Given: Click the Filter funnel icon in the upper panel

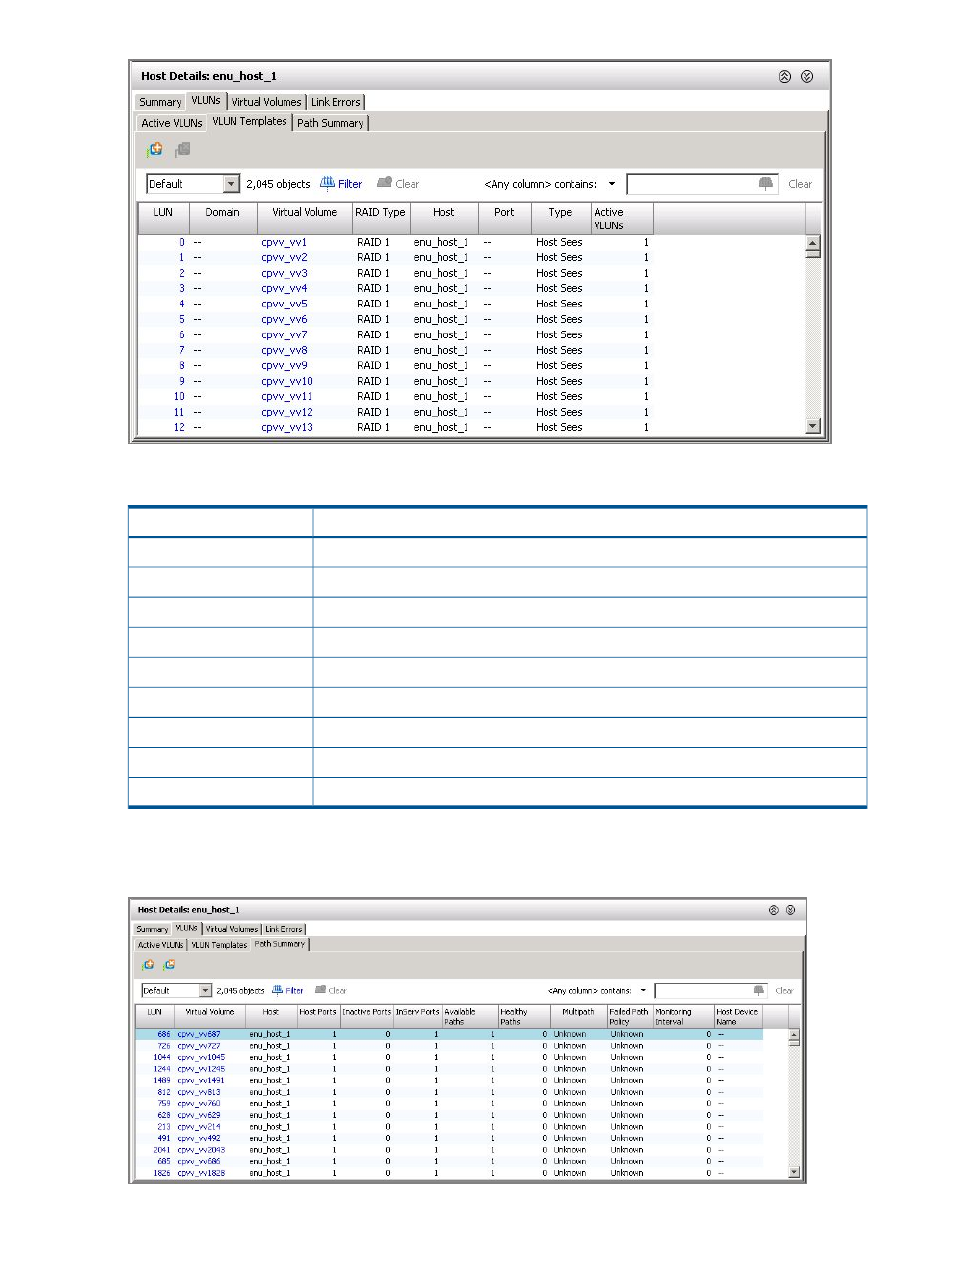Looking at the screenshot, I should [327, 183].
